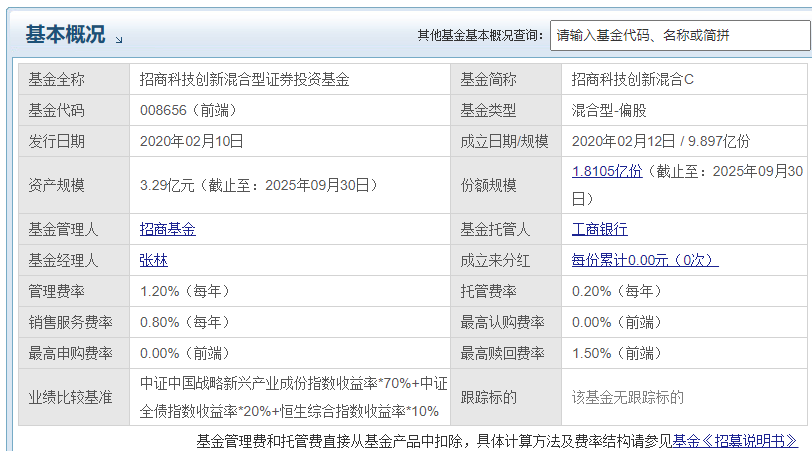Select 该基金无跟踪标的 tracking target text
This screenshot has width=812, height=451.
coord(628,397)
